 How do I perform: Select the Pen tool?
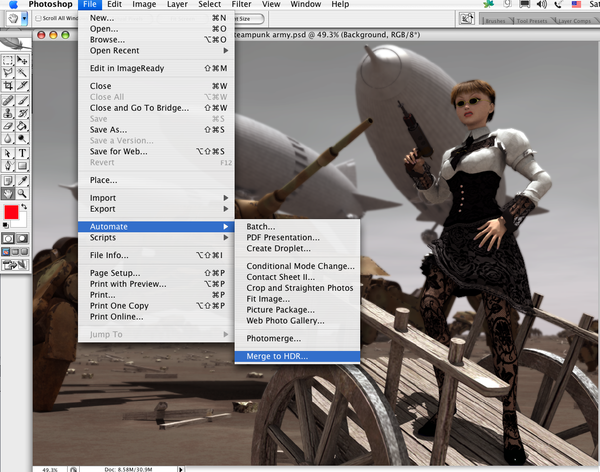click(8, 166)
